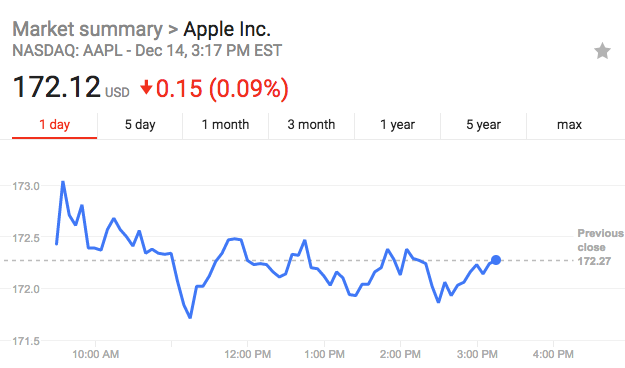Click the Previous close 172.27 label
The height and width of the screenshot is (368, 625).
[600, 247]
